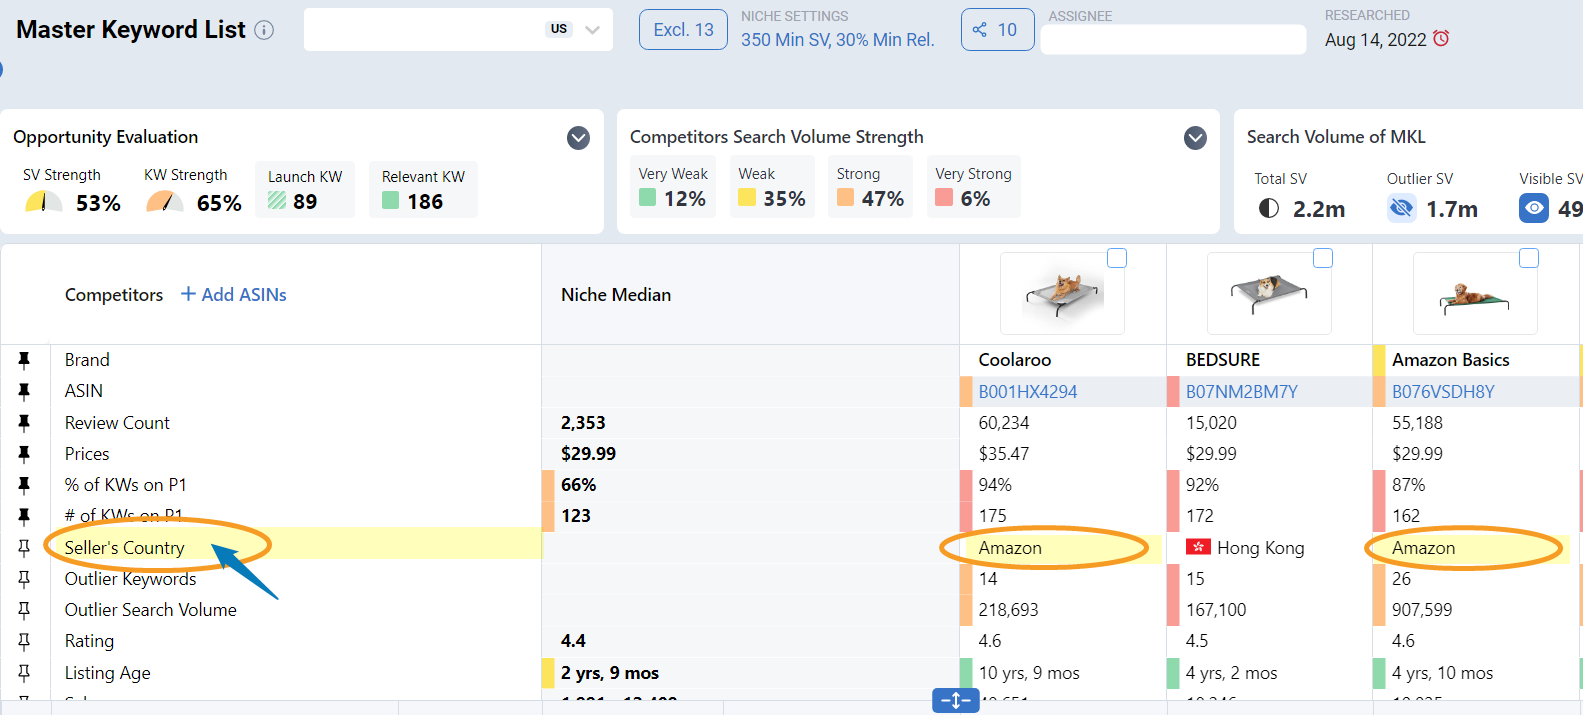
Task: Click BEDSURE seller country Hong Kong
Action: click(1261, 548)
